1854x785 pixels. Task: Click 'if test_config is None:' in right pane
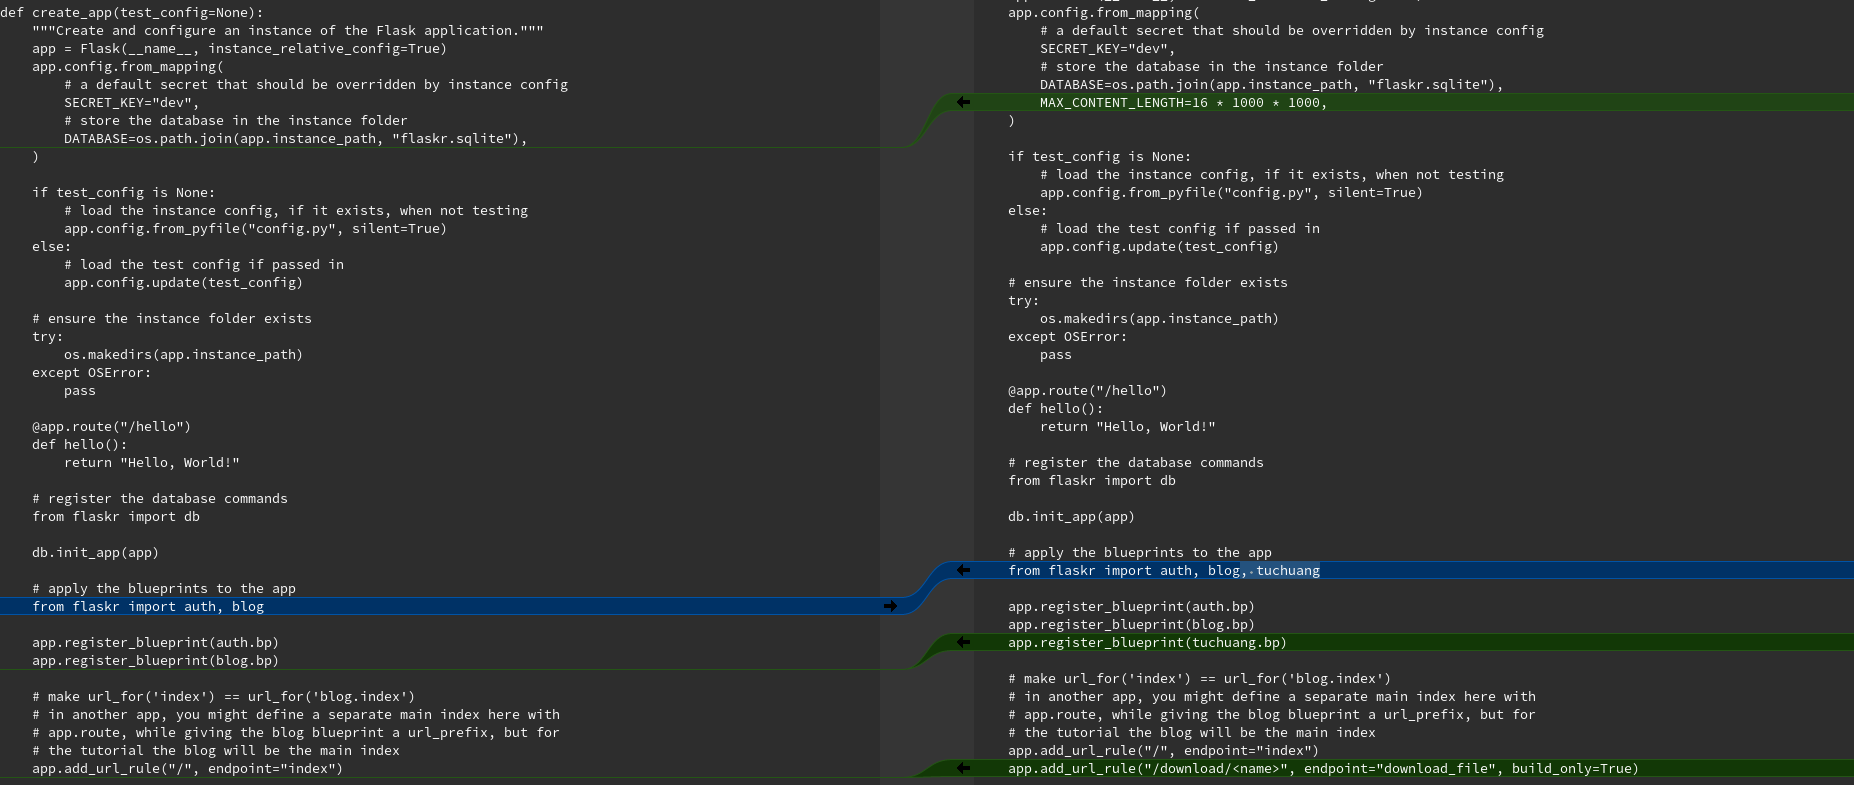[x=1100, y=156]
